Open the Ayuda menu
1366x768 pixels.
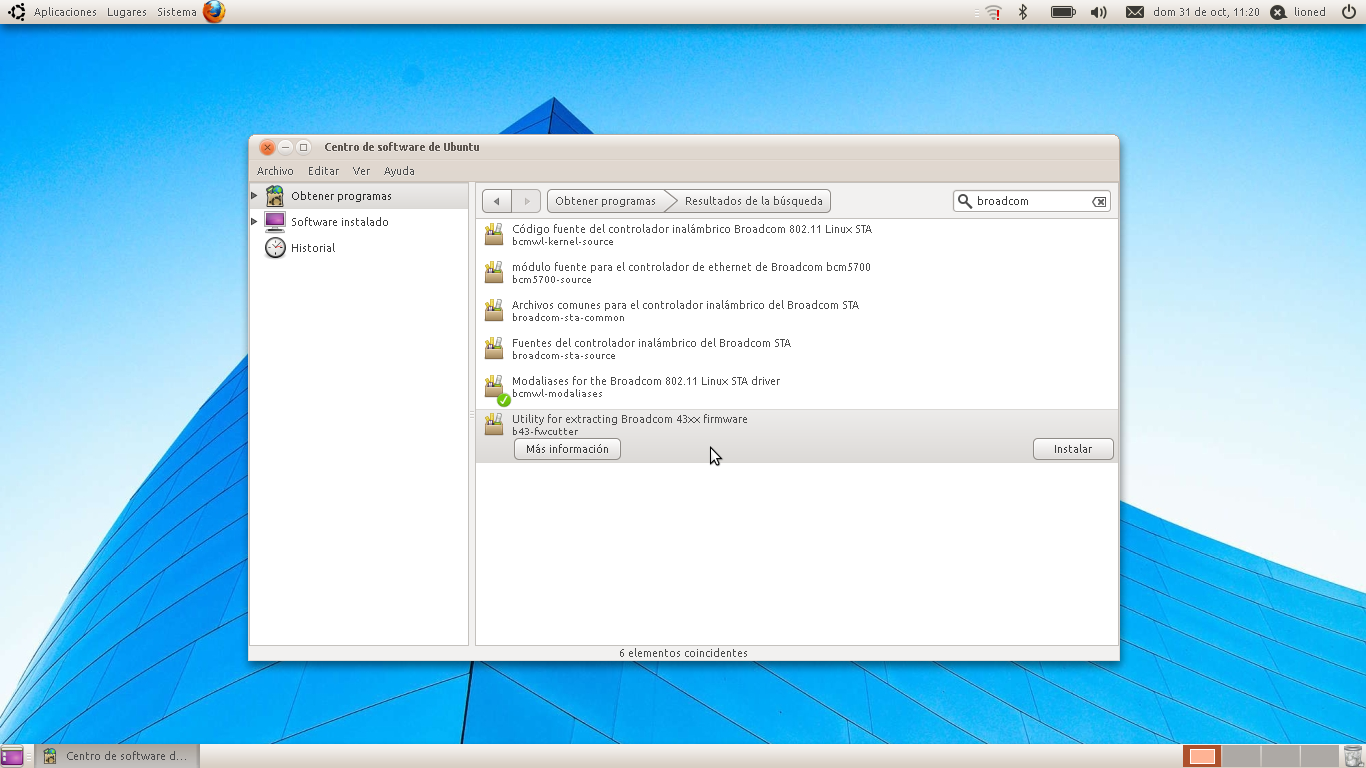pyautogui.click(x=399, y=171)
